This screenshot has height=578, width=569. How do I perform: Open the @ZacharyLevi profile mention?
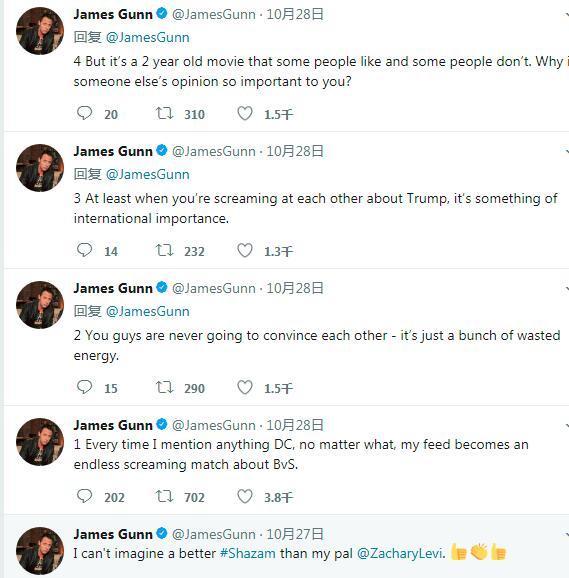[400, 553]
